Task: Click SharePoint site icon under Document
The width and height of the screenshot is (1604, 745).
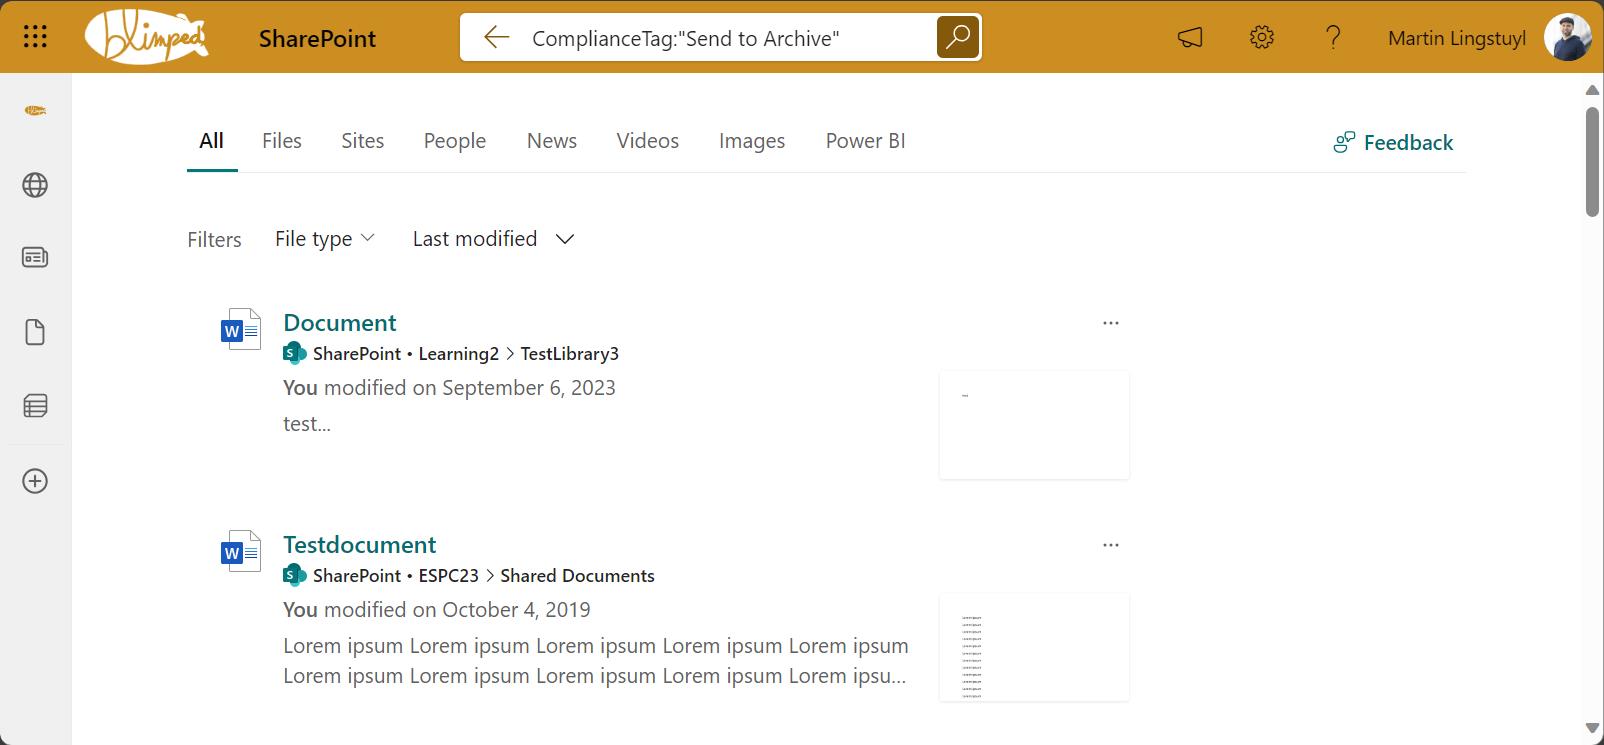Action: (295, 353)
